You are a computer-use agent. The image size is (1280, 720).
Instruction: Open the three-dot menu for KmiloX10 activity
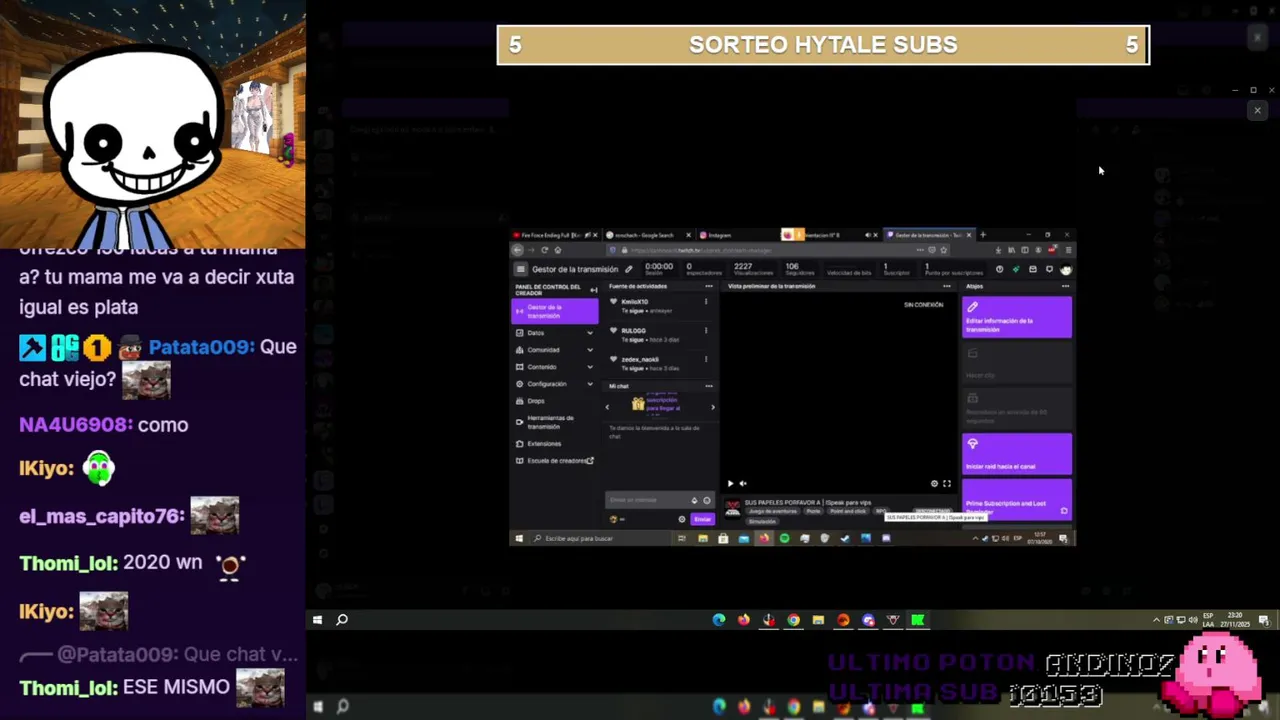[x=706, y=302]
